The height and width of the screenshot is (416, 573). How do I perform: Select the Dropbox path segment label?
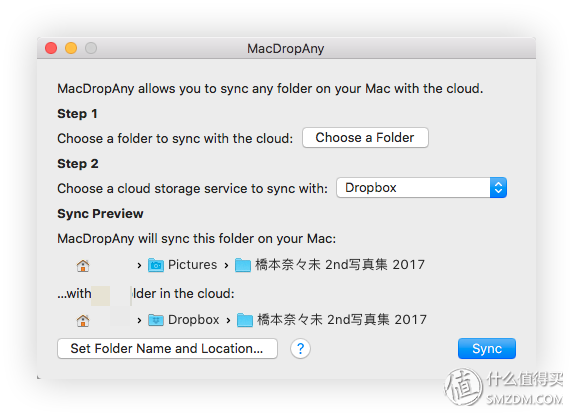click(x=194, y=320)
